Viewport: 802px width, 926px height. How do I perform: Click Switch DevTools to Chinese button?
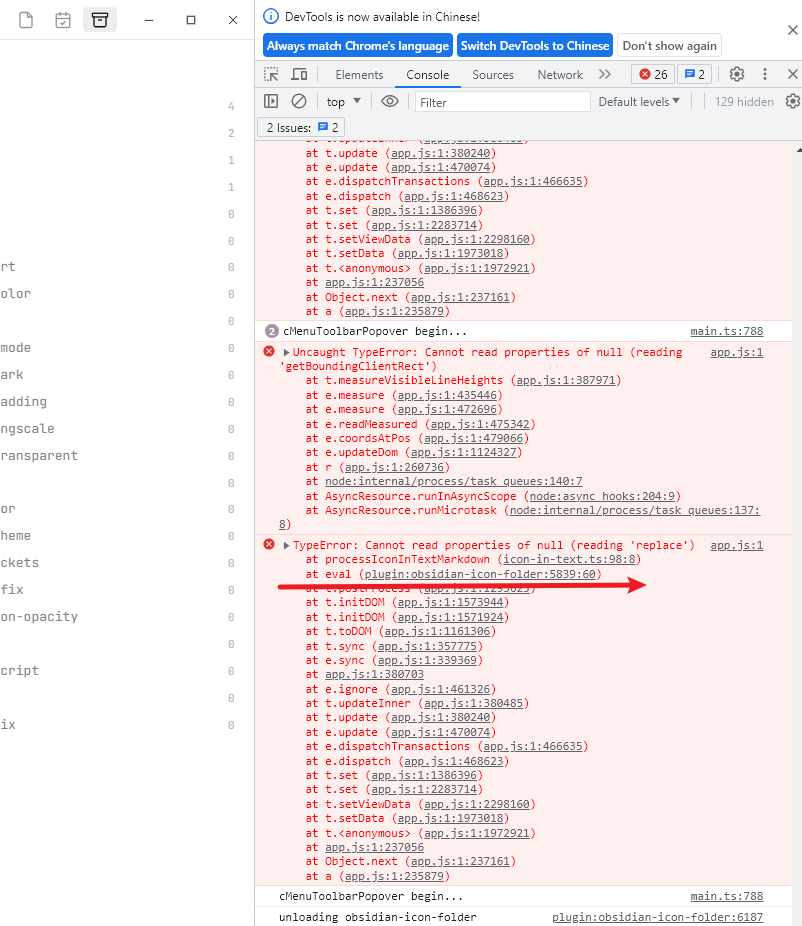coord(534,45)
